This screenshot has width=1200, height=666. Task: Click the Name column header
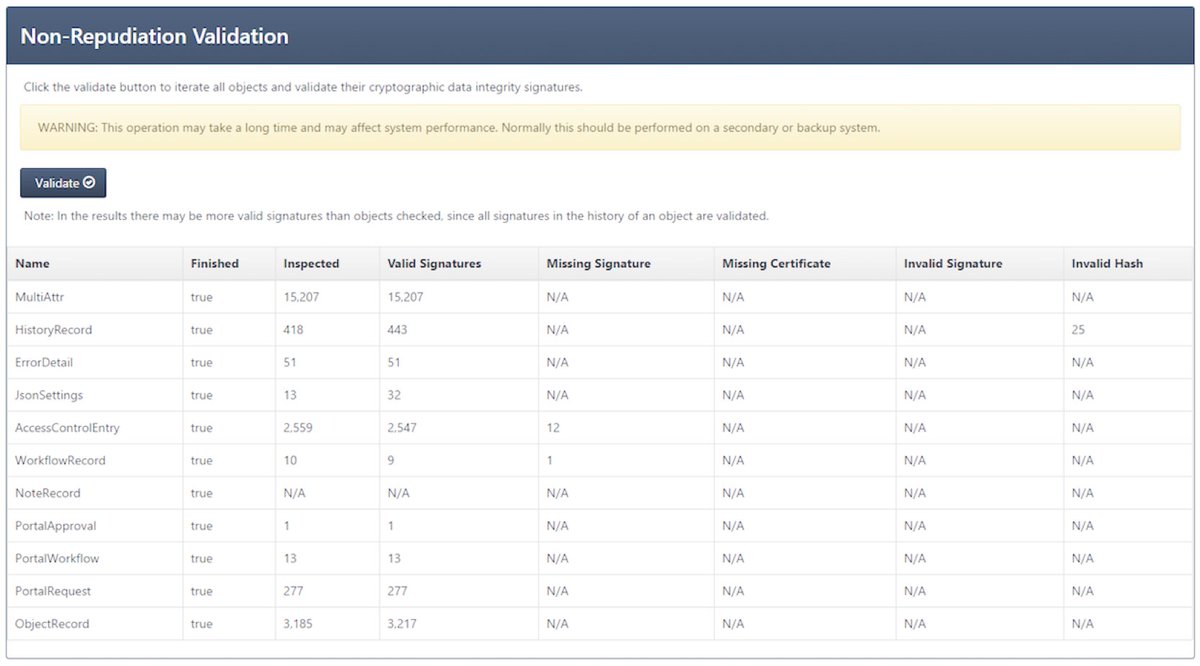tap(32, 263)
